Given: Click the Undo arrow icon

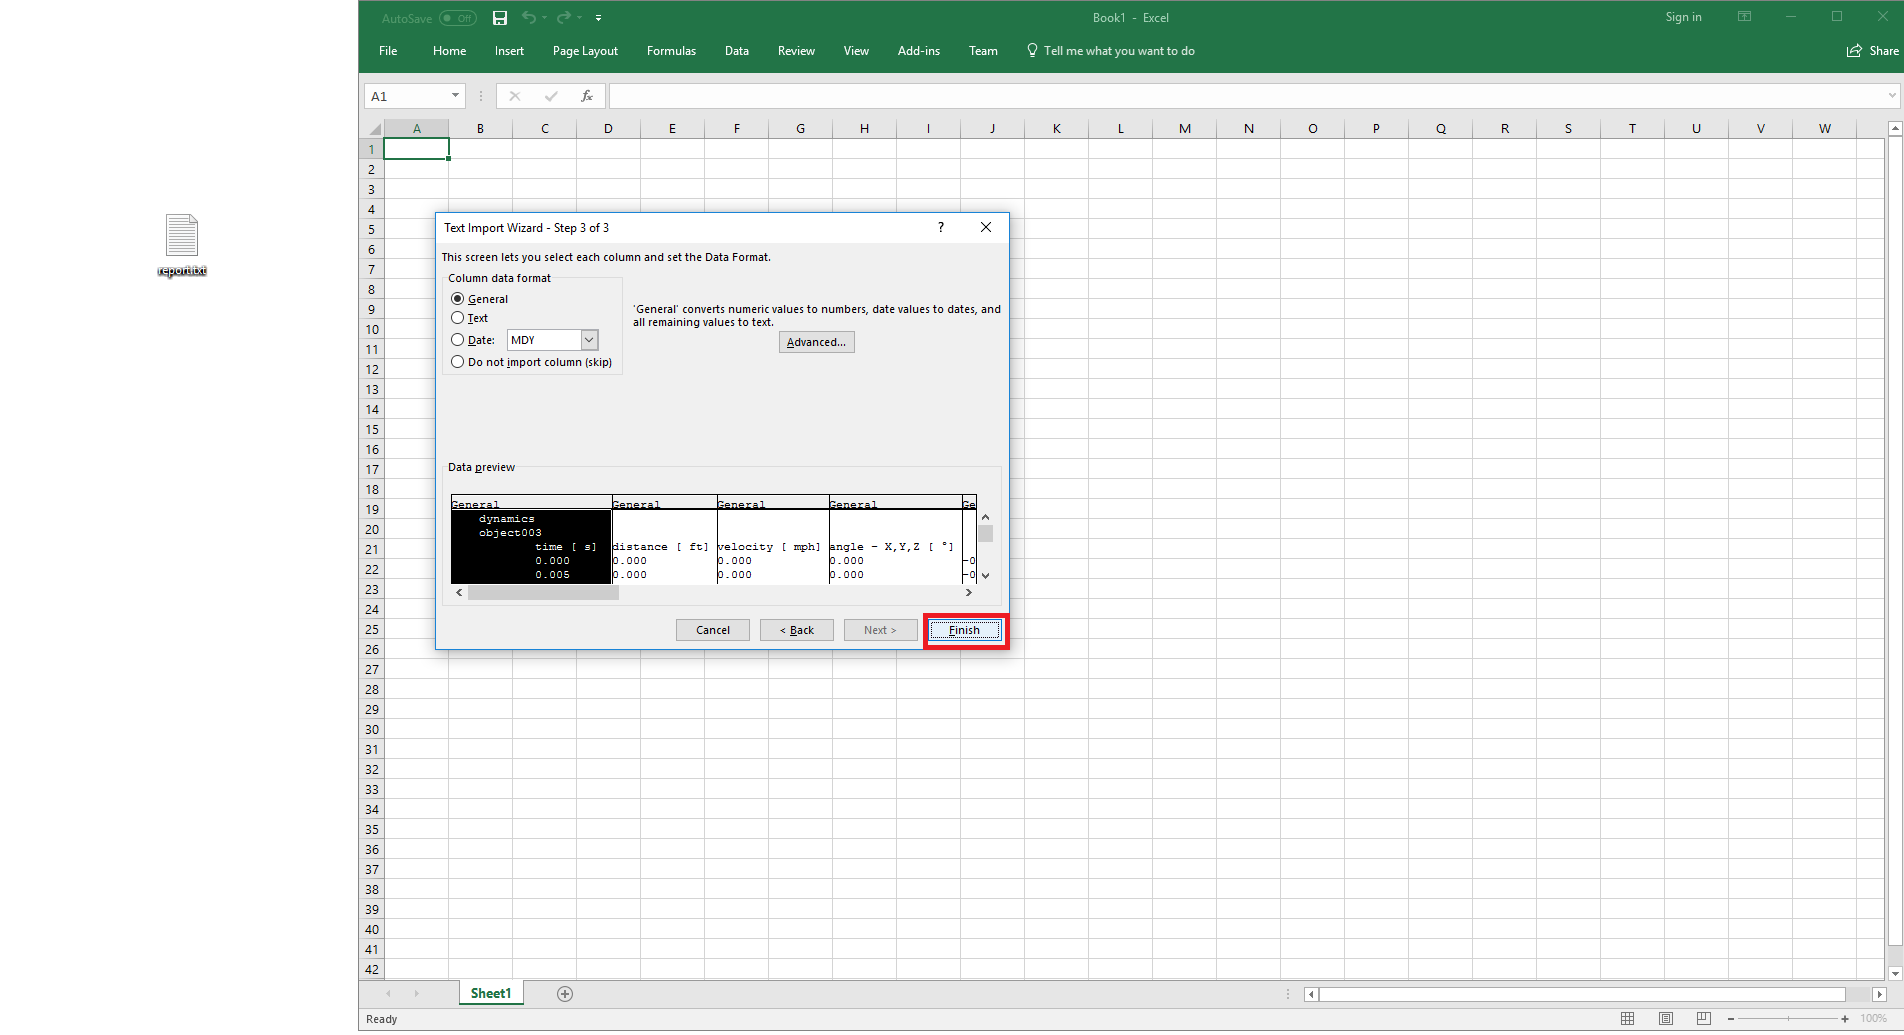Looking at the screenshot, I should [528, 18].
